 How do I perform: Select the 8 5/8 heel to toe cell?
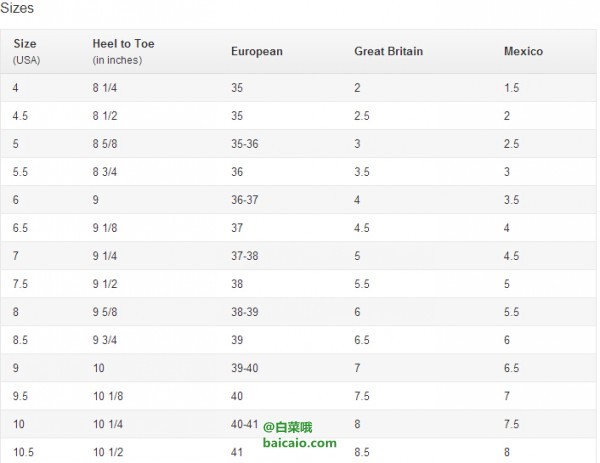[x=104, y=144]
